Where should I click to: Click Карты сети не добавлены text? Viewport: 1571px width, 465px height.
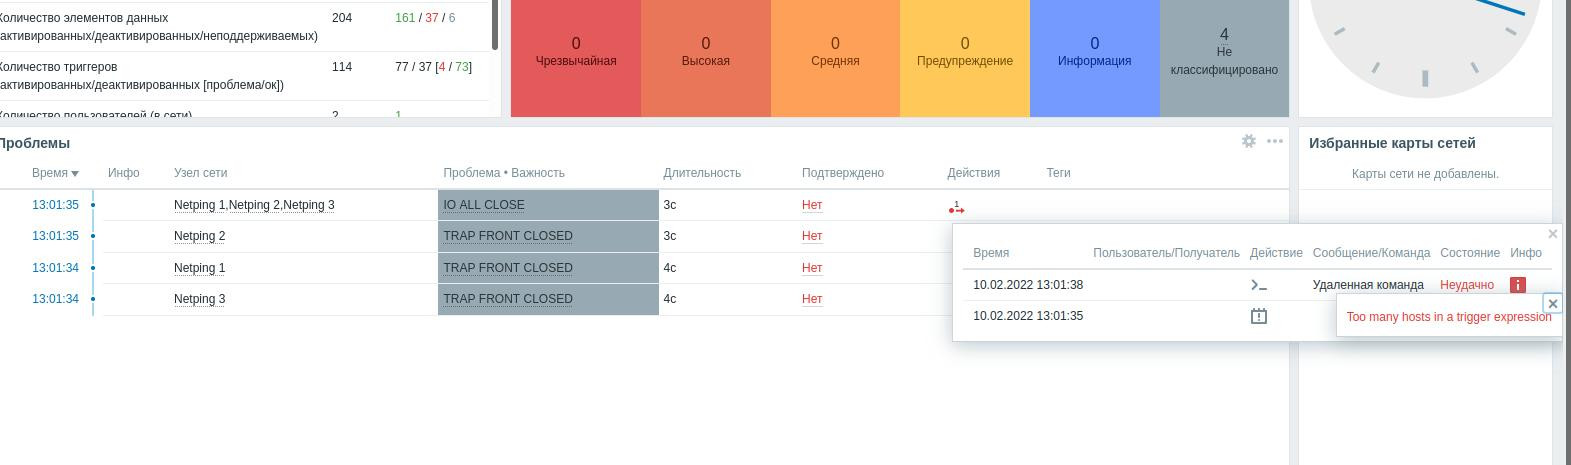(1425, 174)
